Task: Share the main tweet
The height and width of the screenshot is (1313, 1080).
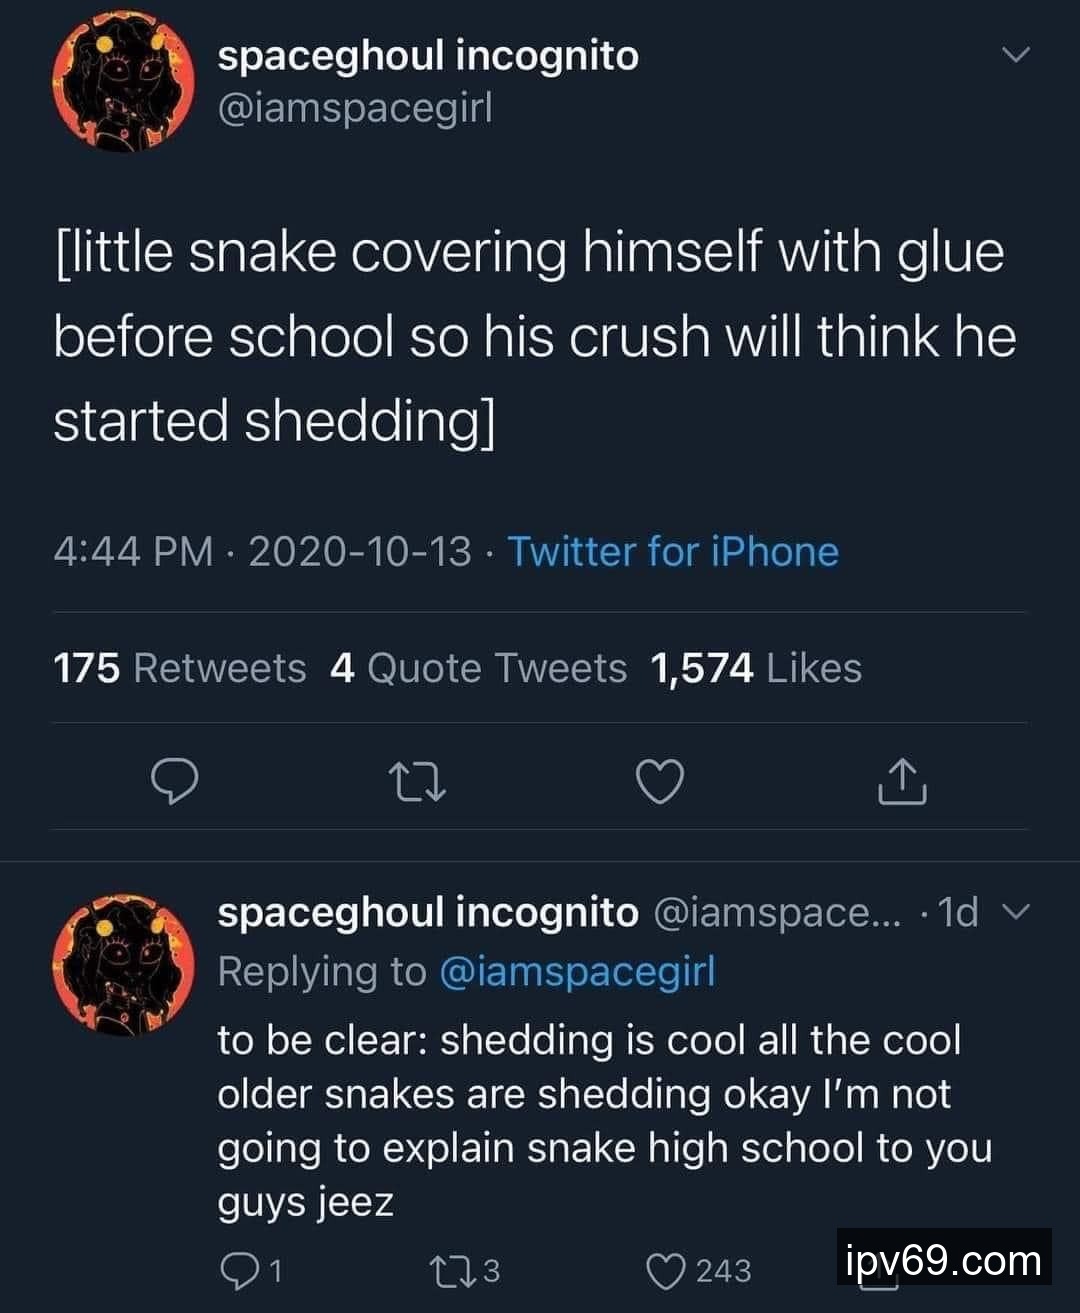Action: pos(902,782)
